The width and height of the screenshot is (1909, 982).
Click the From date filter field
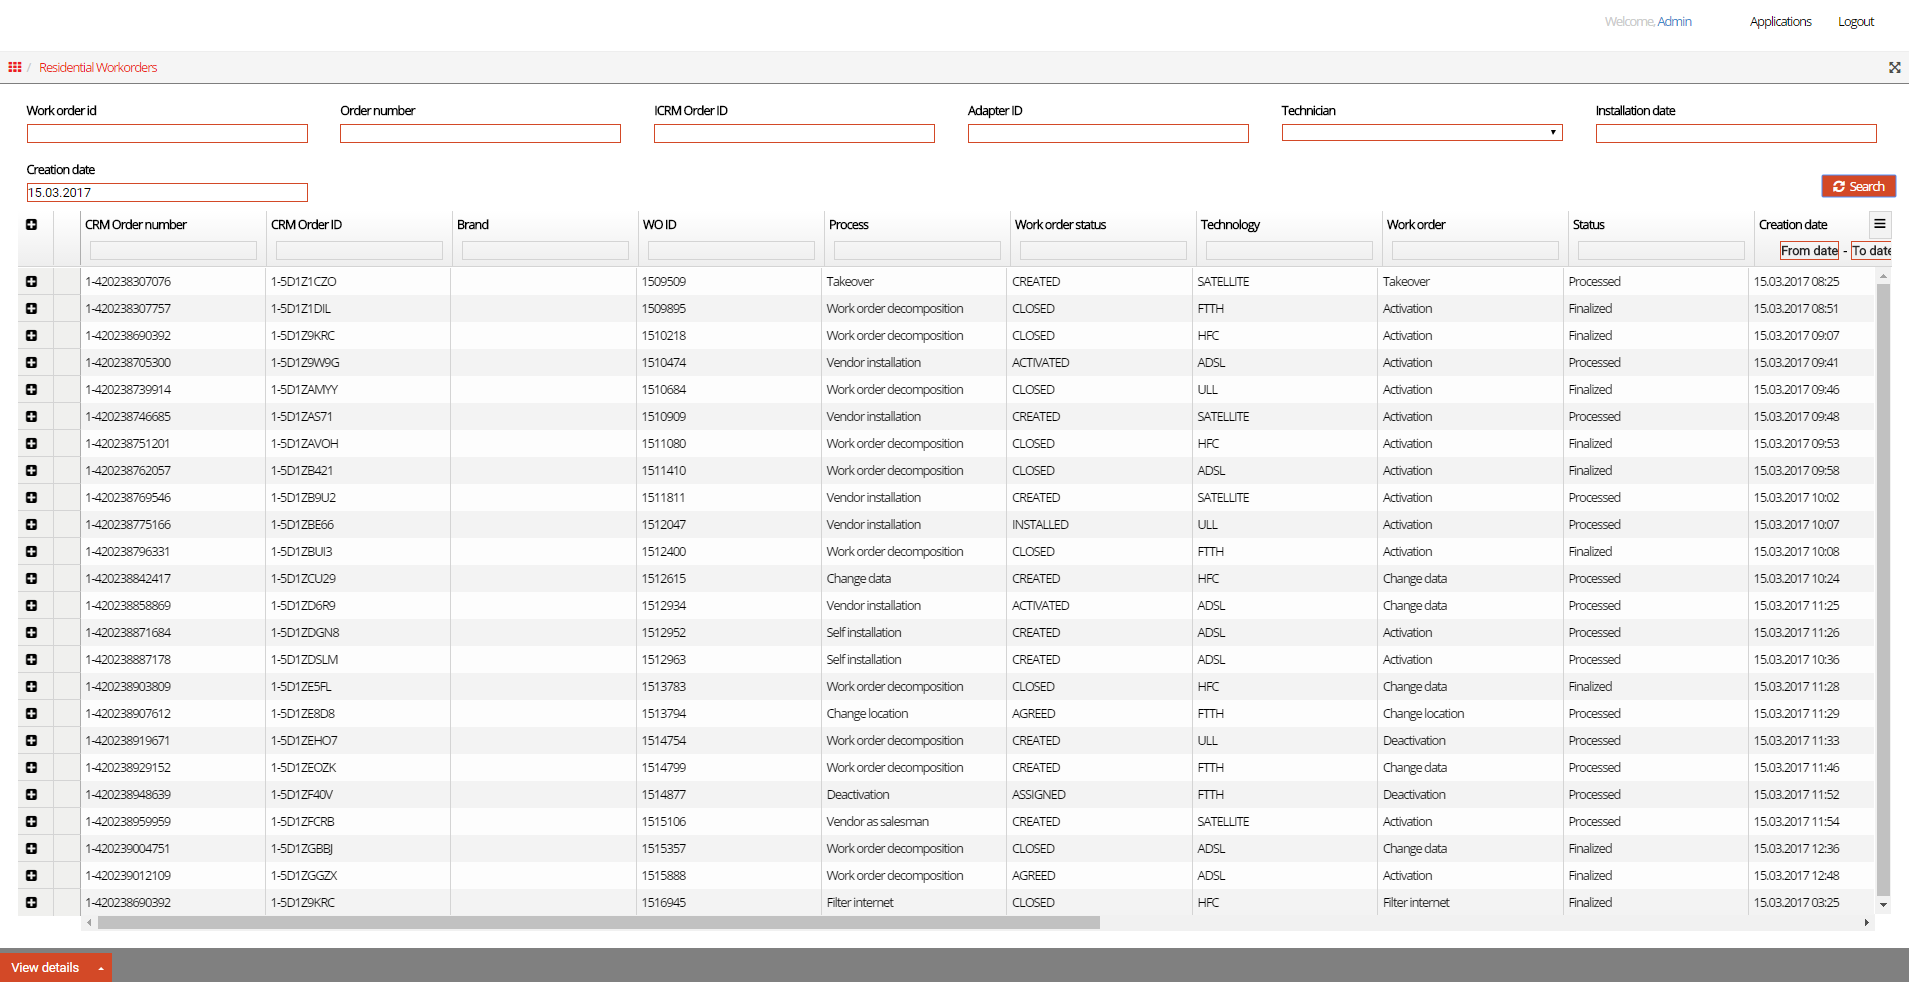(1809, 251)
